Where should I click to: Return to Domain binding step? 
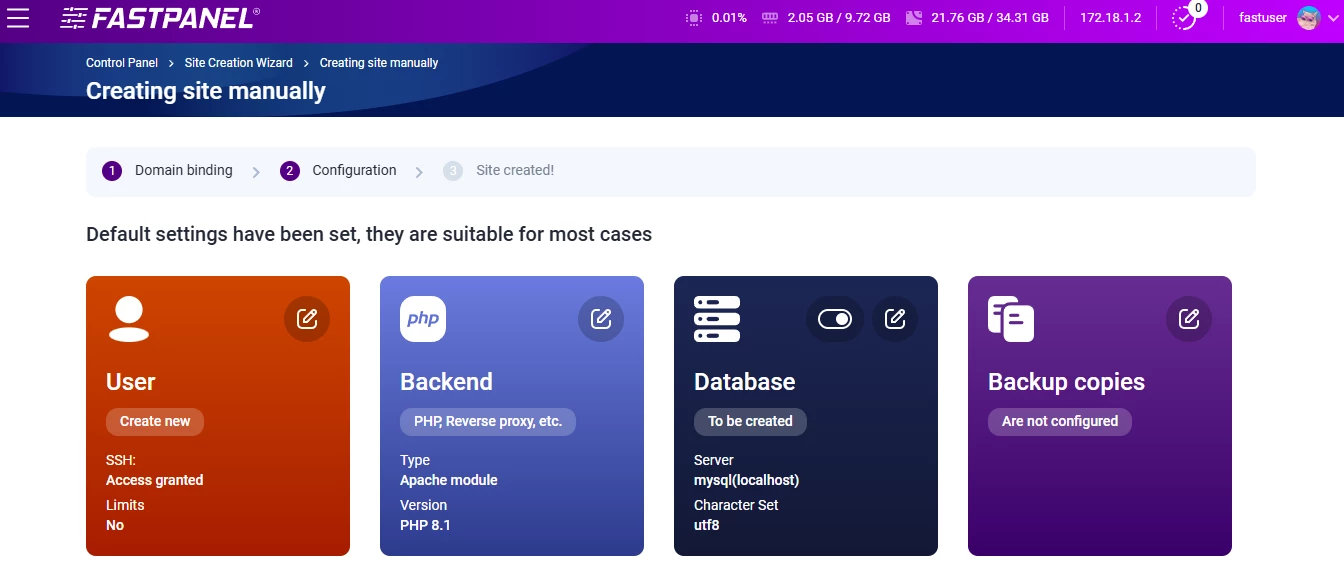168,171
